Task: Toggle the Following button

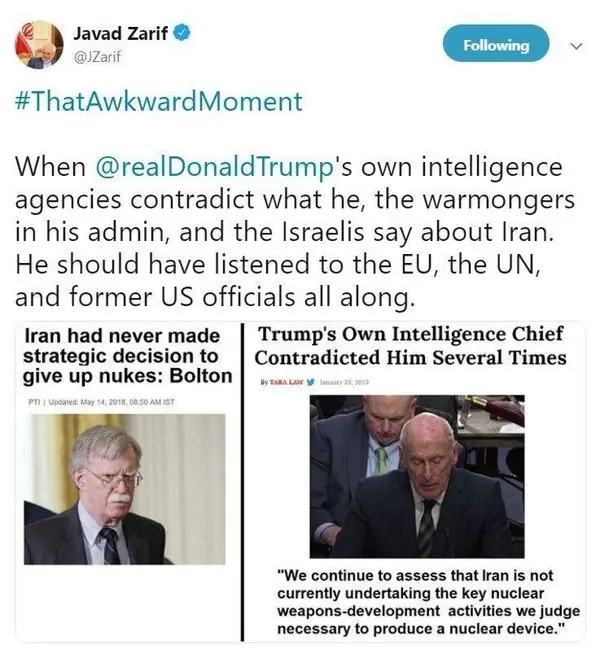Action: click(495, 45)
